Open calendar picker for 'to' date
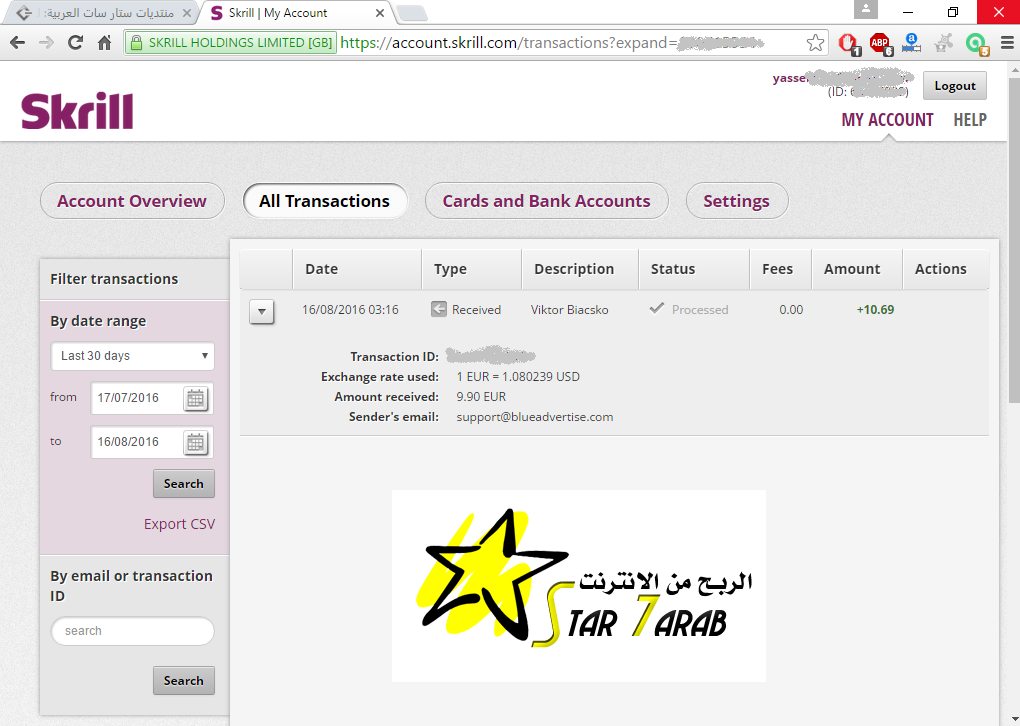 tap(196, 442)
